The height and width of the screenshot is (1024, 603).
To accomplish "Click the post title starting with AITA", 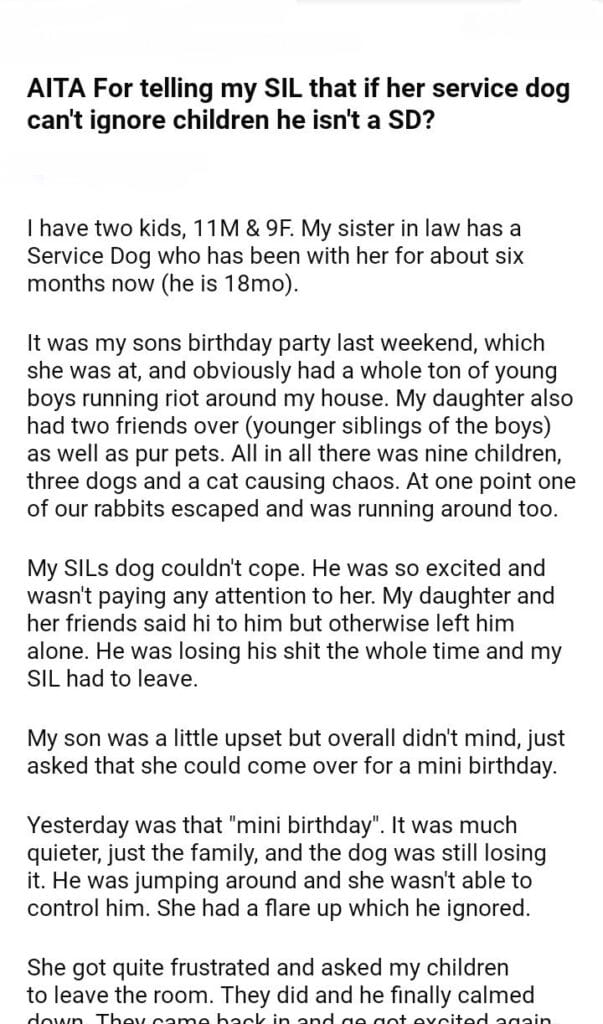I will click(x=299, y=104).
